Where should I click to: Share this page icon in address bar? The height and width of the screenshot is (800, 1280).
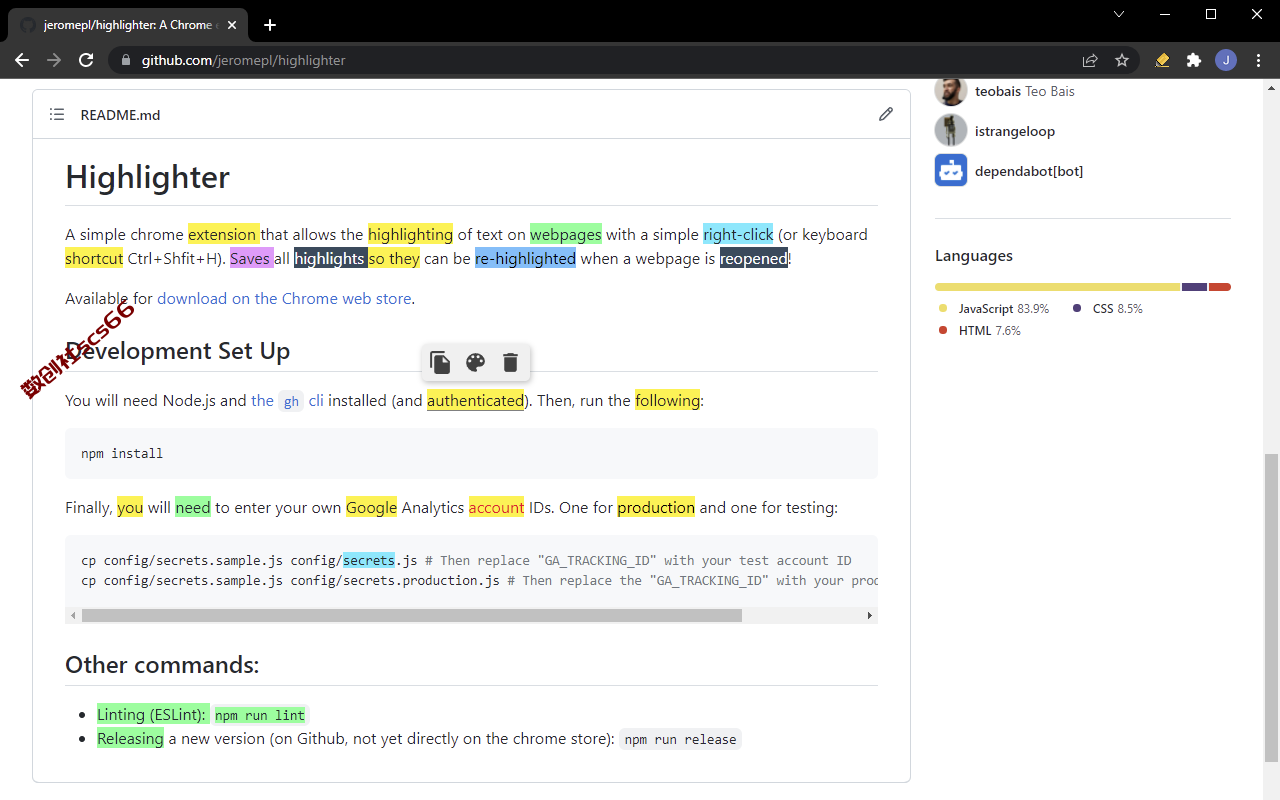point(1090,60)
